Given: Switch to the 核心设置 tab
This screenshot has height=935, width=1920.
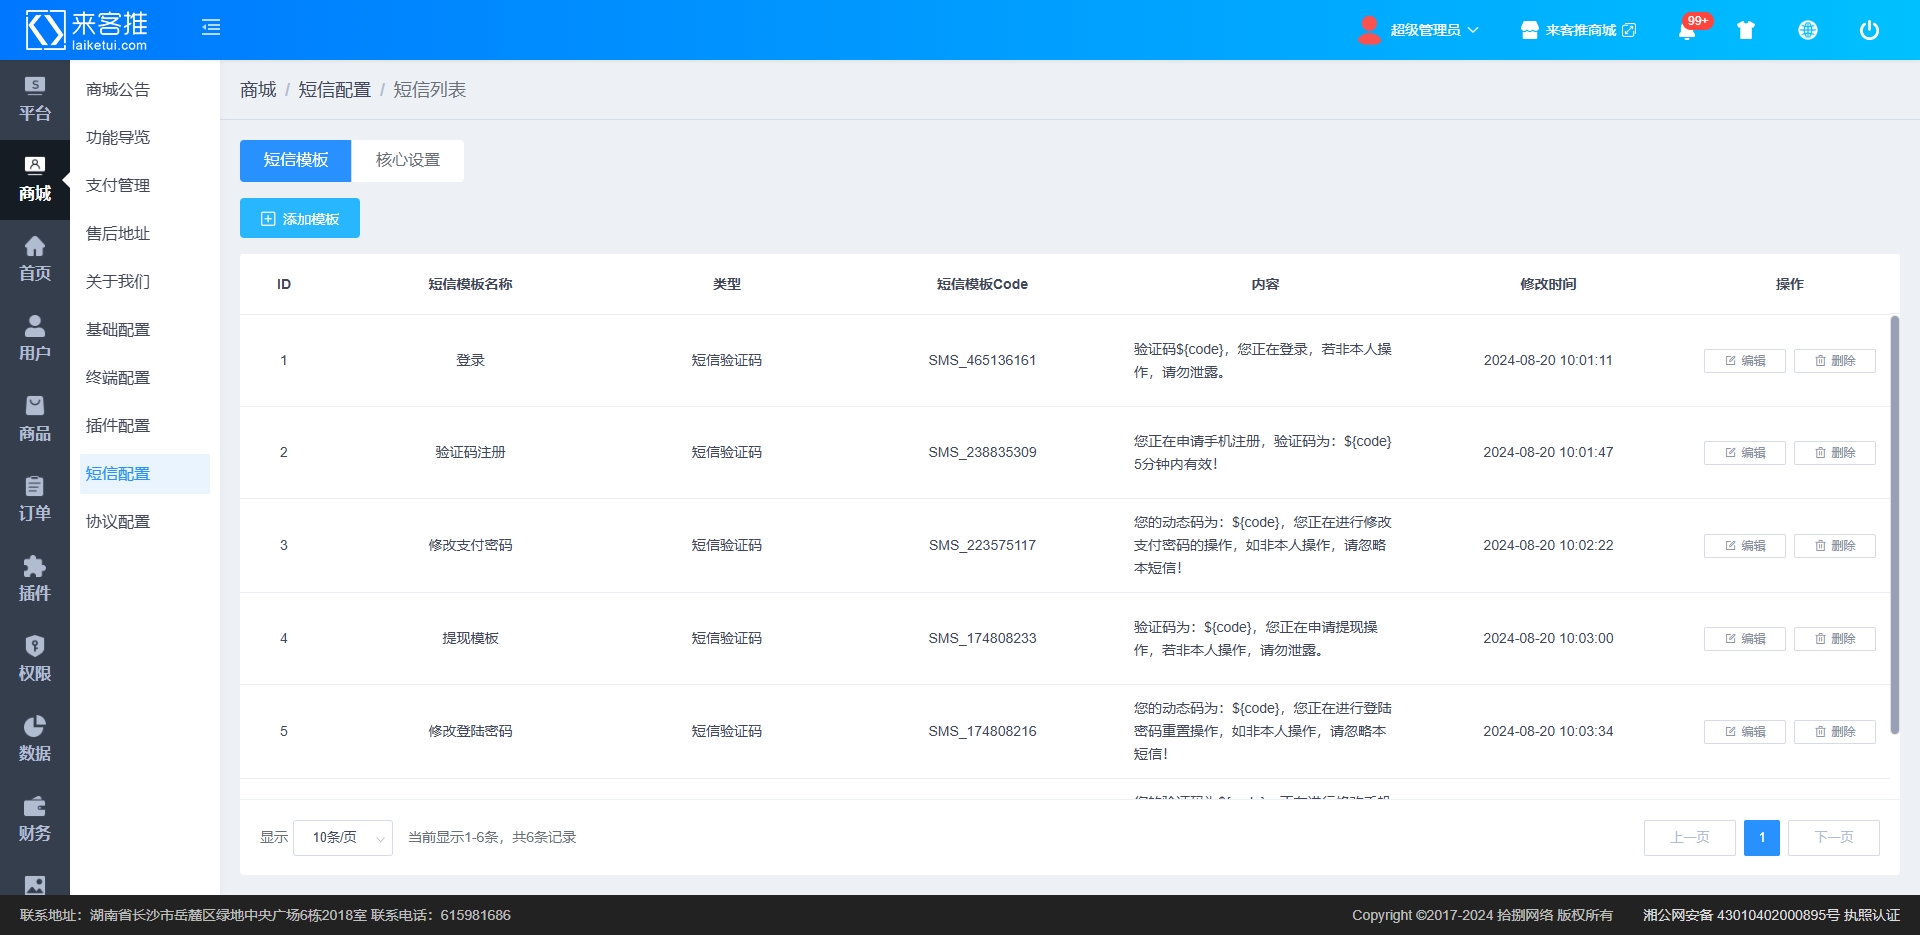Looking at the screenshot, I should pos(408,160).
